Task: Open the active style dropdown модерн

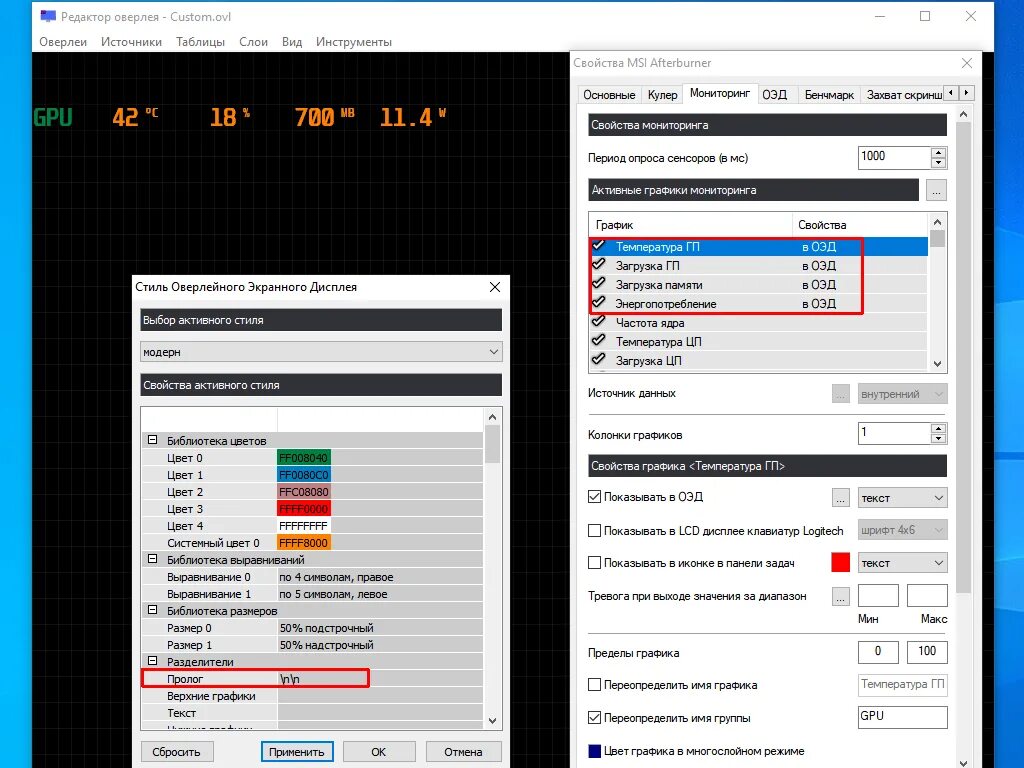Action: click(321, 352)
